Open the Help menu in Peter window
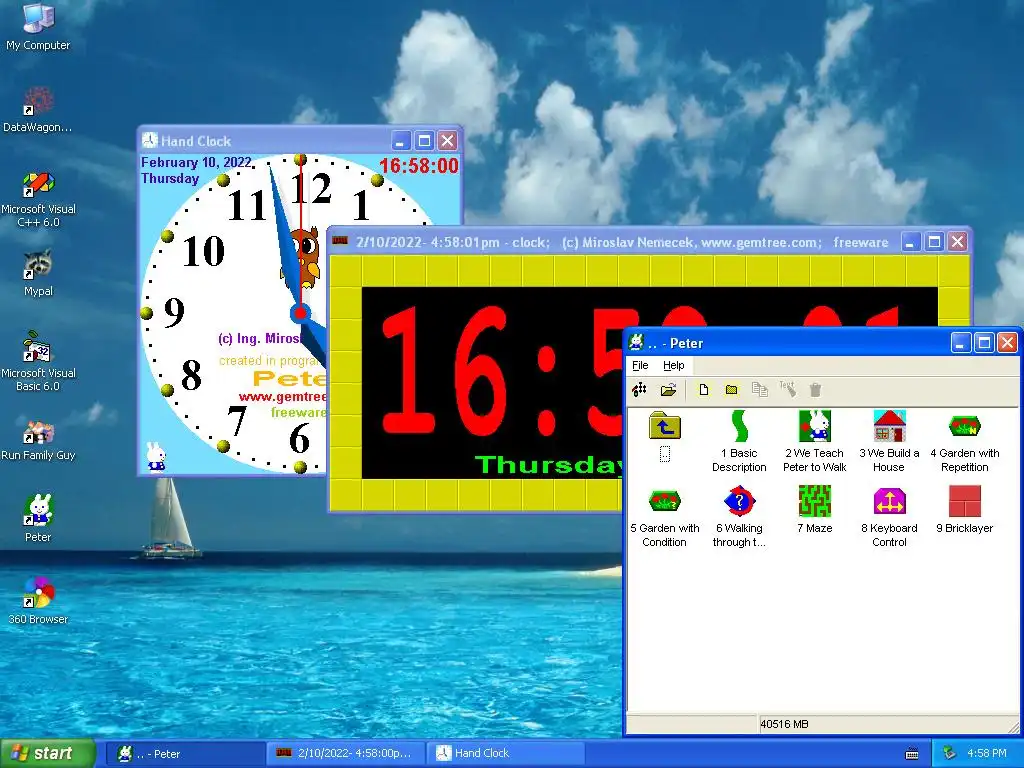The image size is (1024, 768). pos(673,365)
